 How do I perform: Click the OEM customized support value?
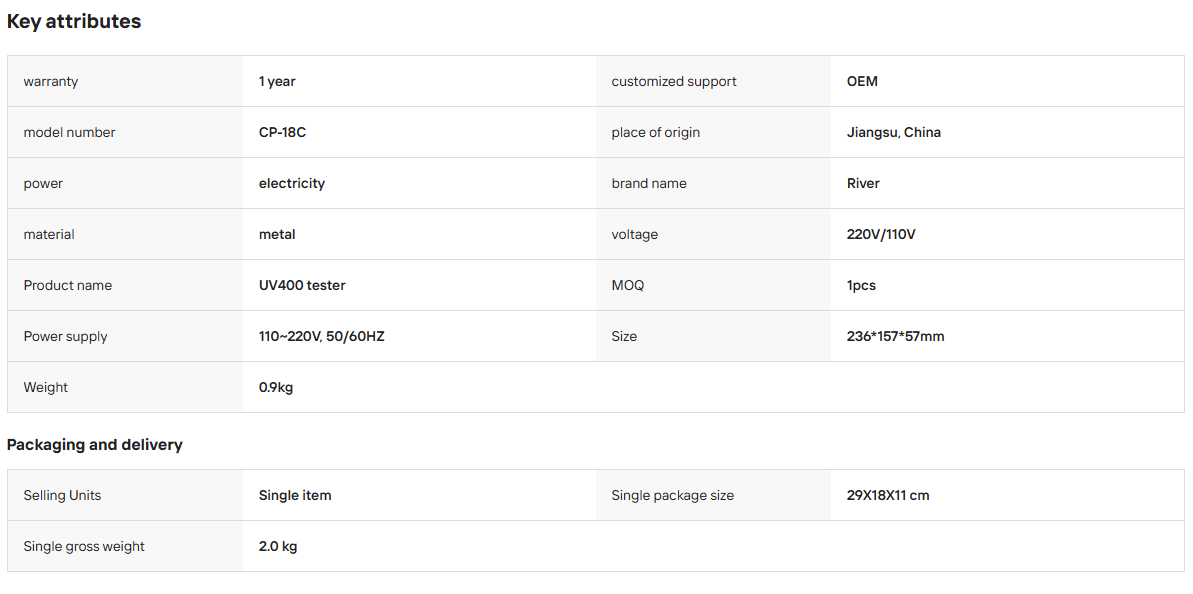click(x=862, y=81)
